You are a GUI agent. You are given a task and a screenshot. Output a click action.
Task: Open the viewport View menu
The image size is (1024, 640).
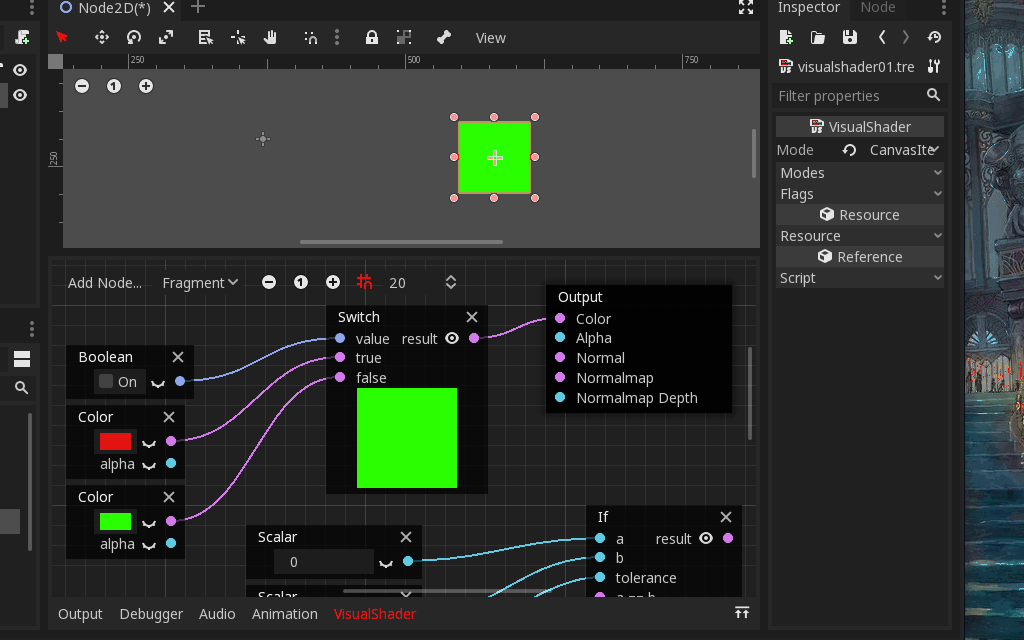click(490, 38)
